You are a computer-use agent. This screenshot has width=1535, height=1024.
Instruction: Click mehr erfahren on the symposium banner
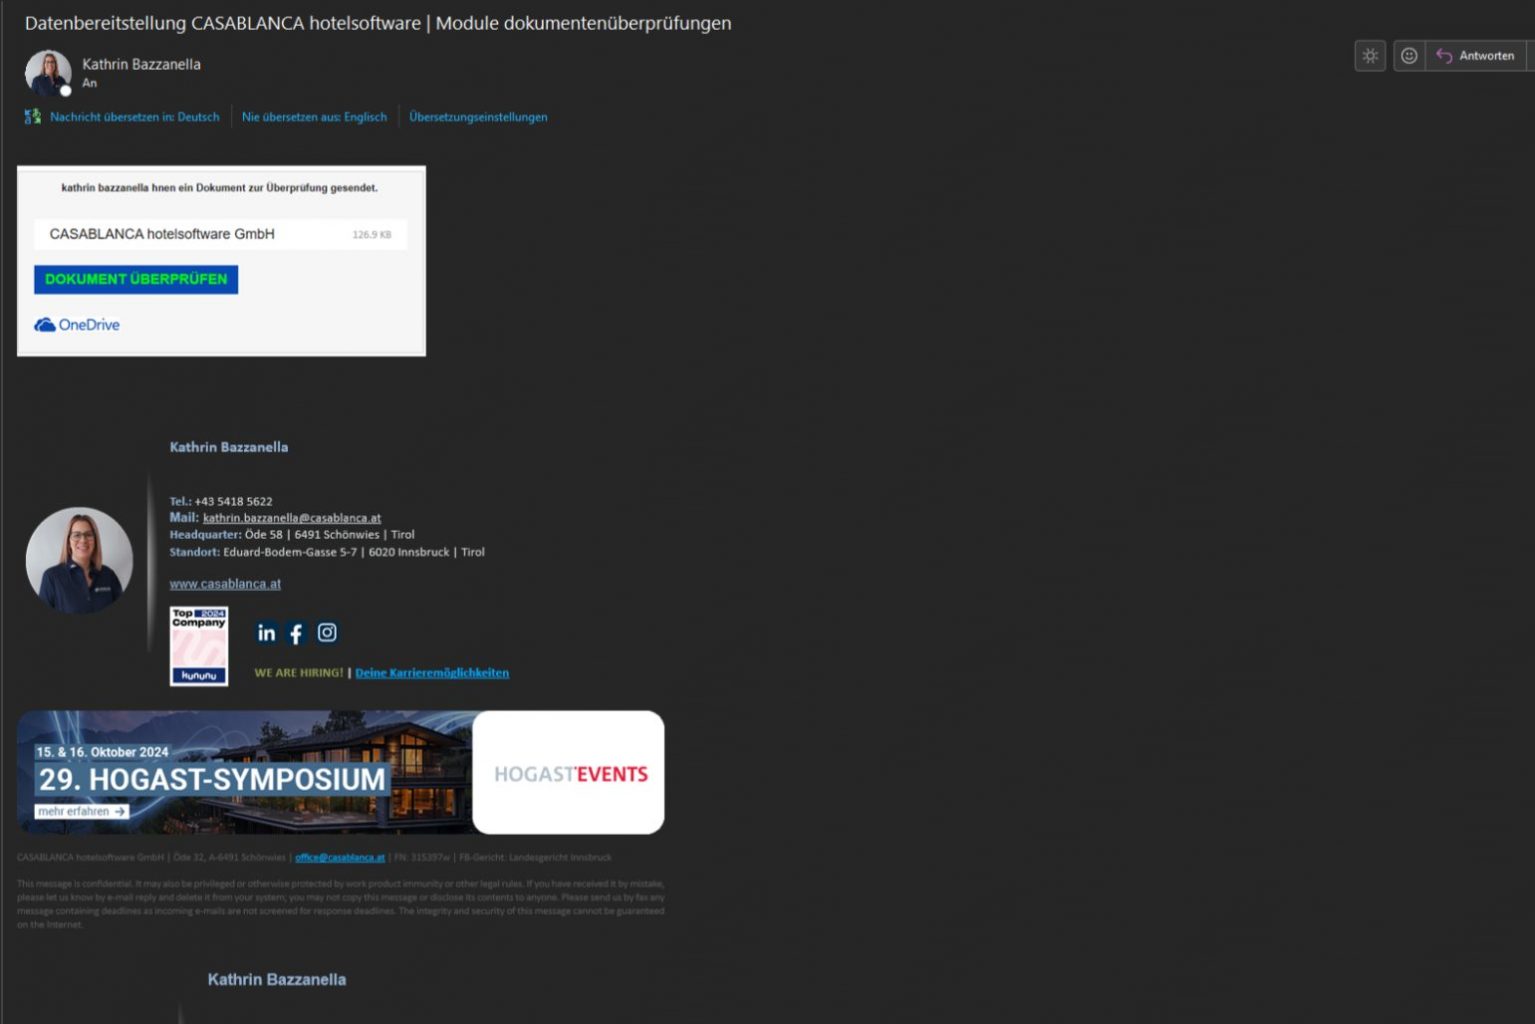(82, 811)
